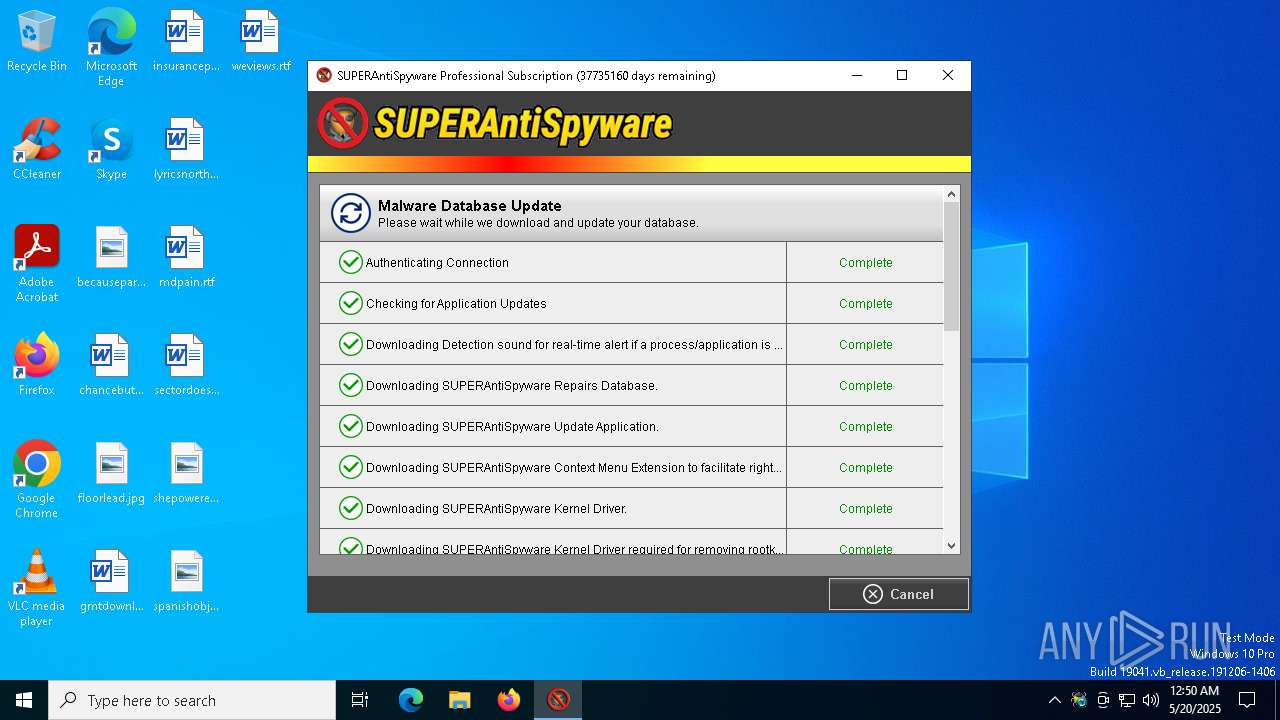Click the volume icon in system tray
The width and height of the screenshot is (1280, 720).
click(x=1151, y=700)
